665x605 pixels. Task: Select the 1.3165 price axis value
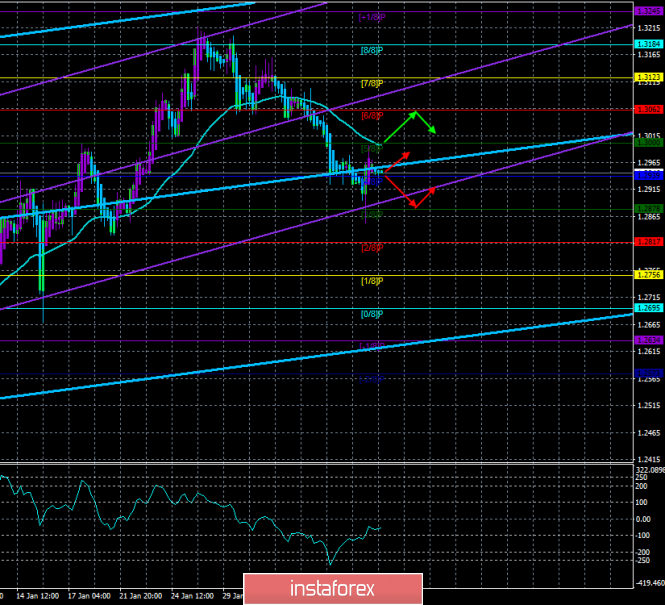(x=649, y=55)
